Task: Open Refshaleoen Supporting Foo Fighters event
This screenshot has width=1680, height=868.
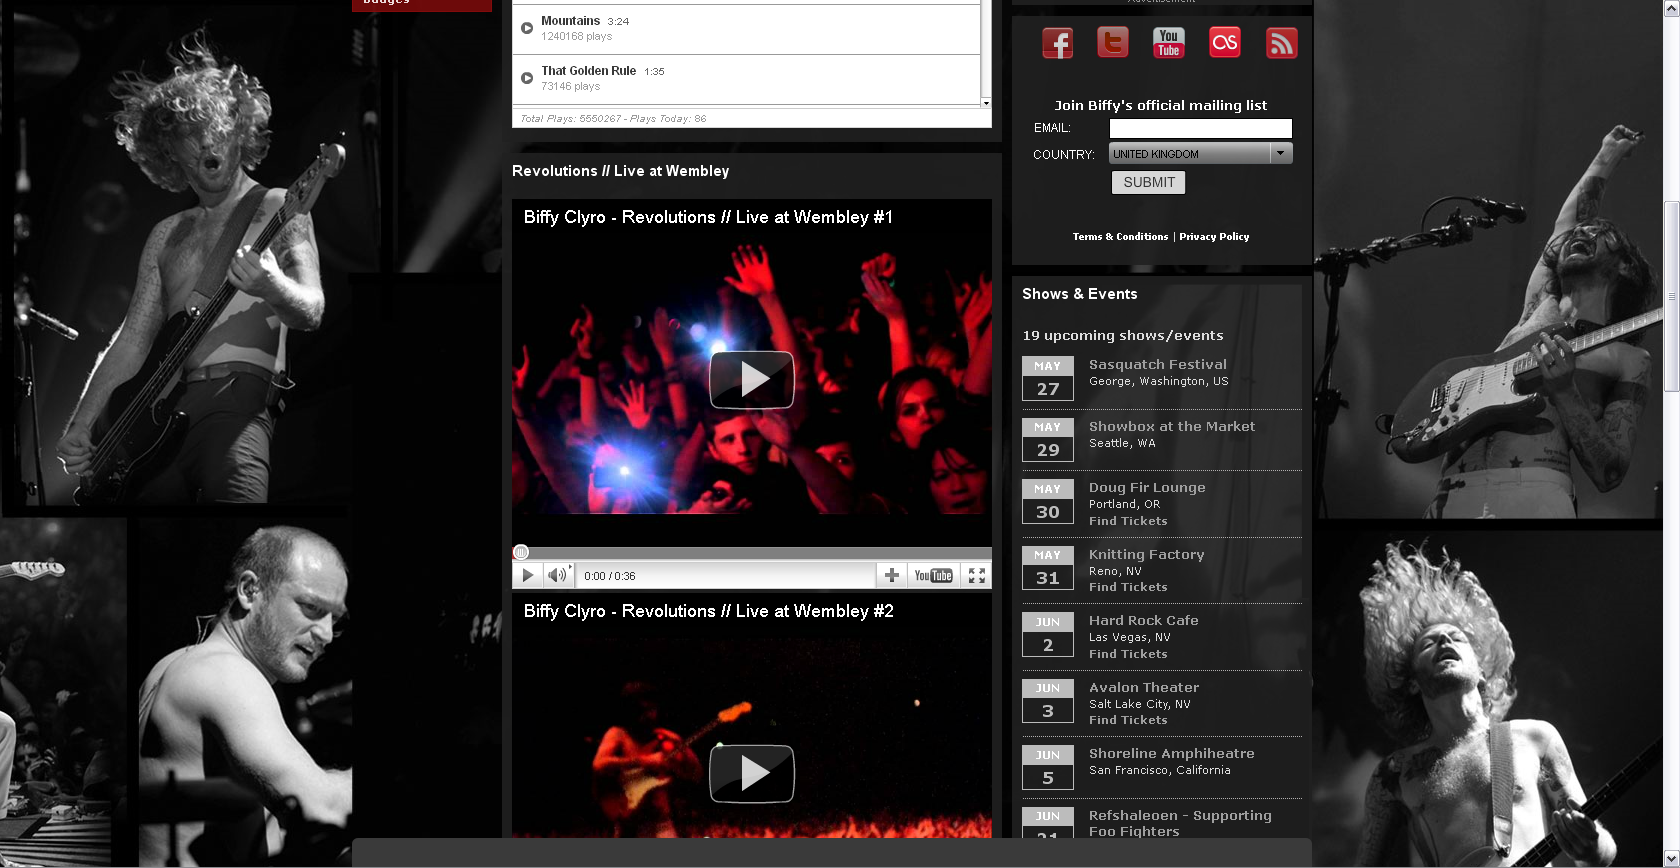Action: pos(1180,823)
